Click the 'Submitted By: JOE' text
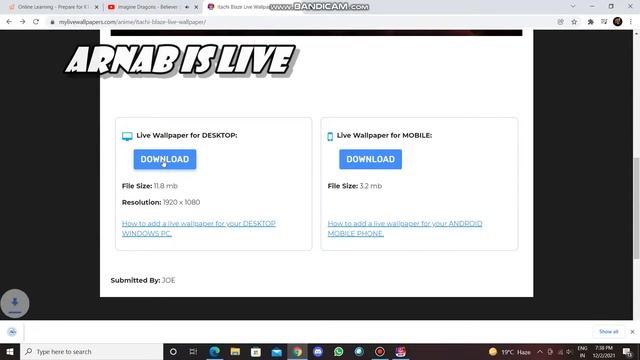Viewport: 640px width, 360px height. [x=143, y=280]
